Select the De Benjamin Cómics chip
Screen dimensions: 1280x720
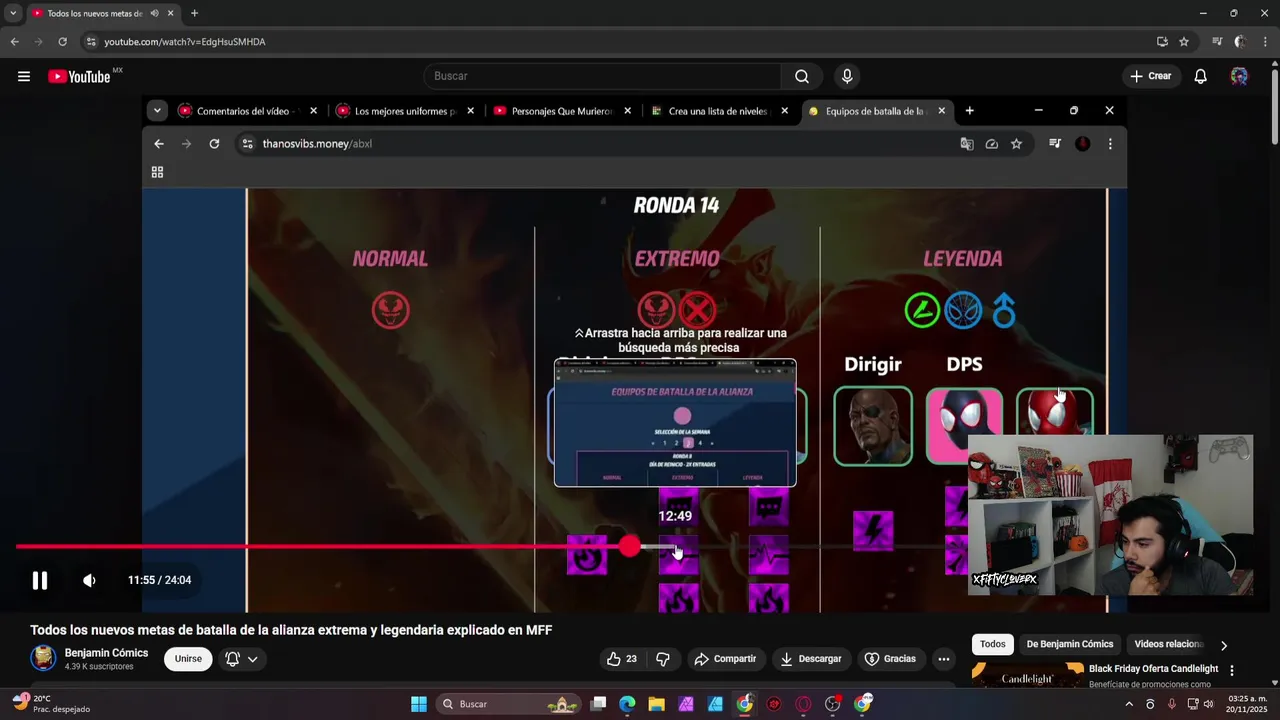[x=1069, y=644]
